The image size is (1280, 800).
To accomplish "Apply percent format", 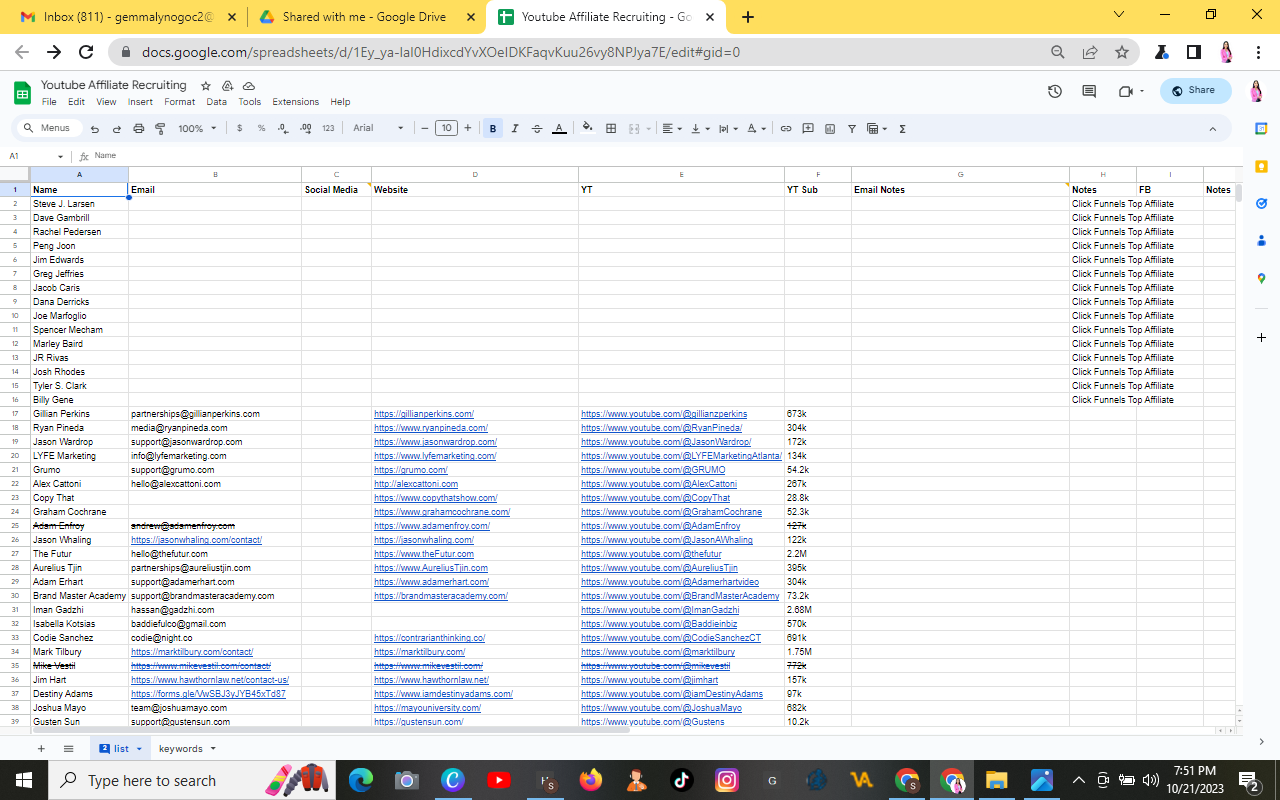I will (261, 128).
